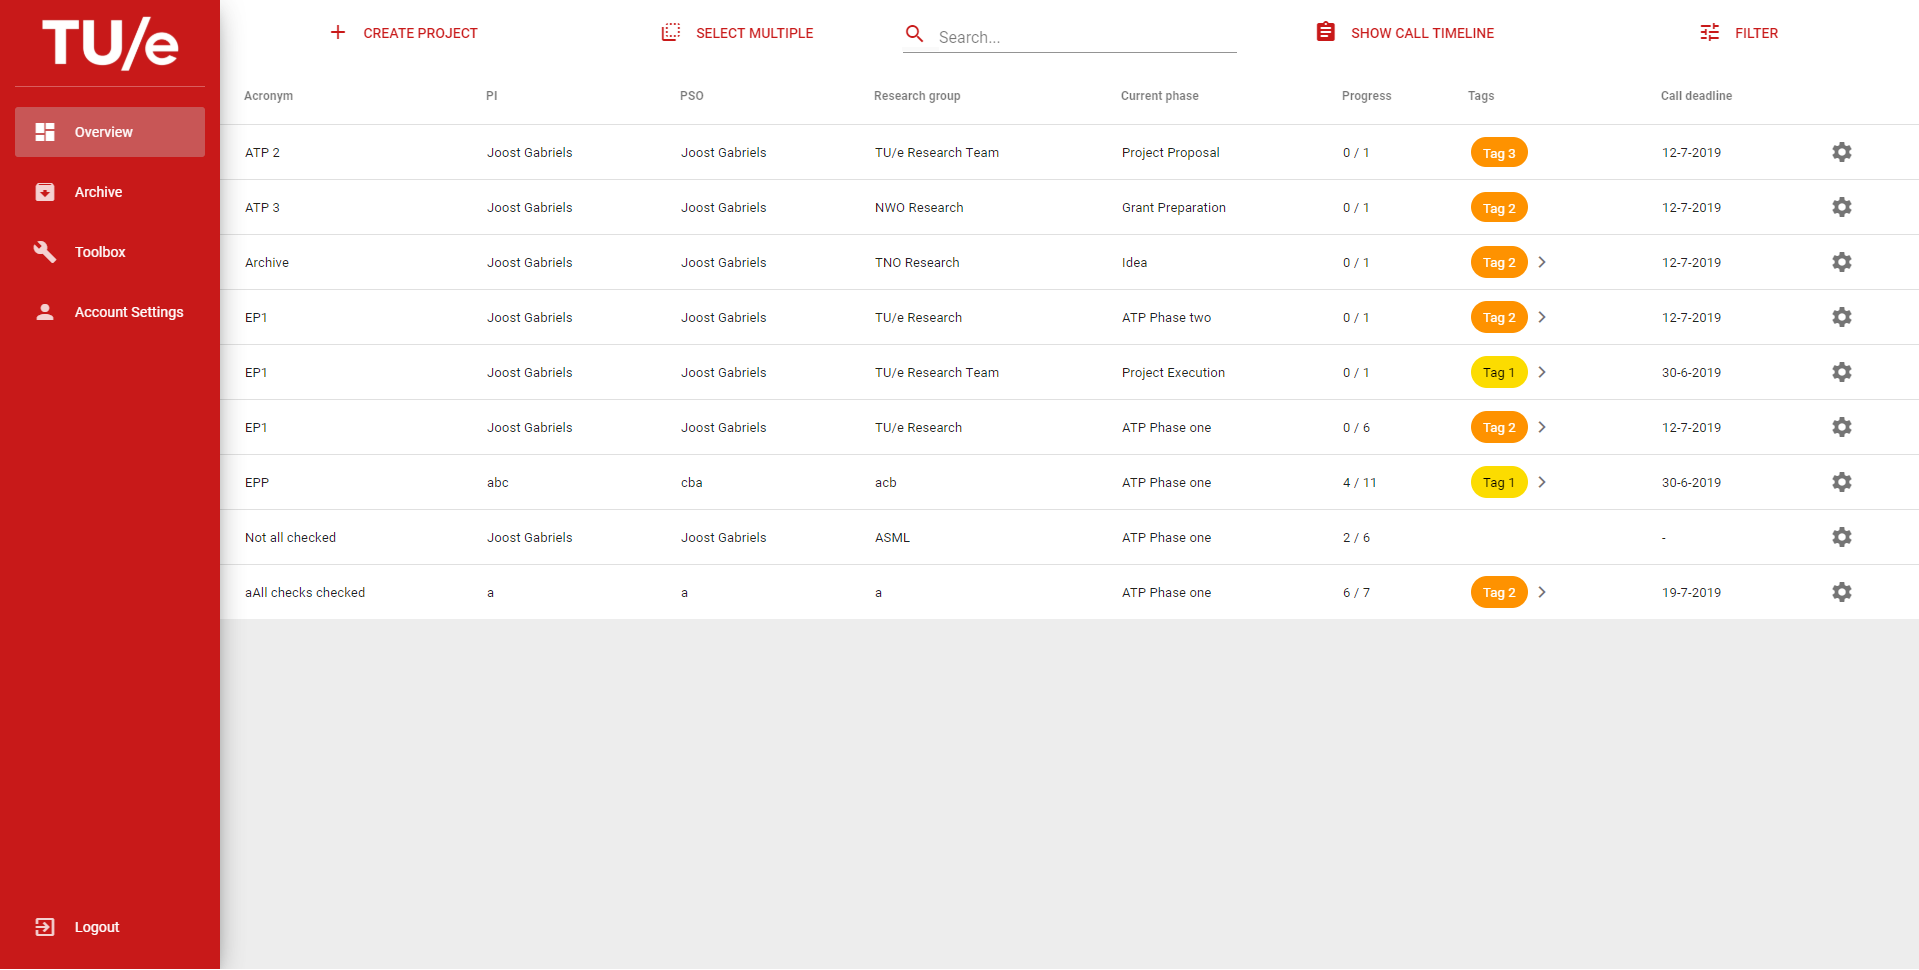
Task: Toggle Select Multiple mode
Action: (x=738, y=33)
